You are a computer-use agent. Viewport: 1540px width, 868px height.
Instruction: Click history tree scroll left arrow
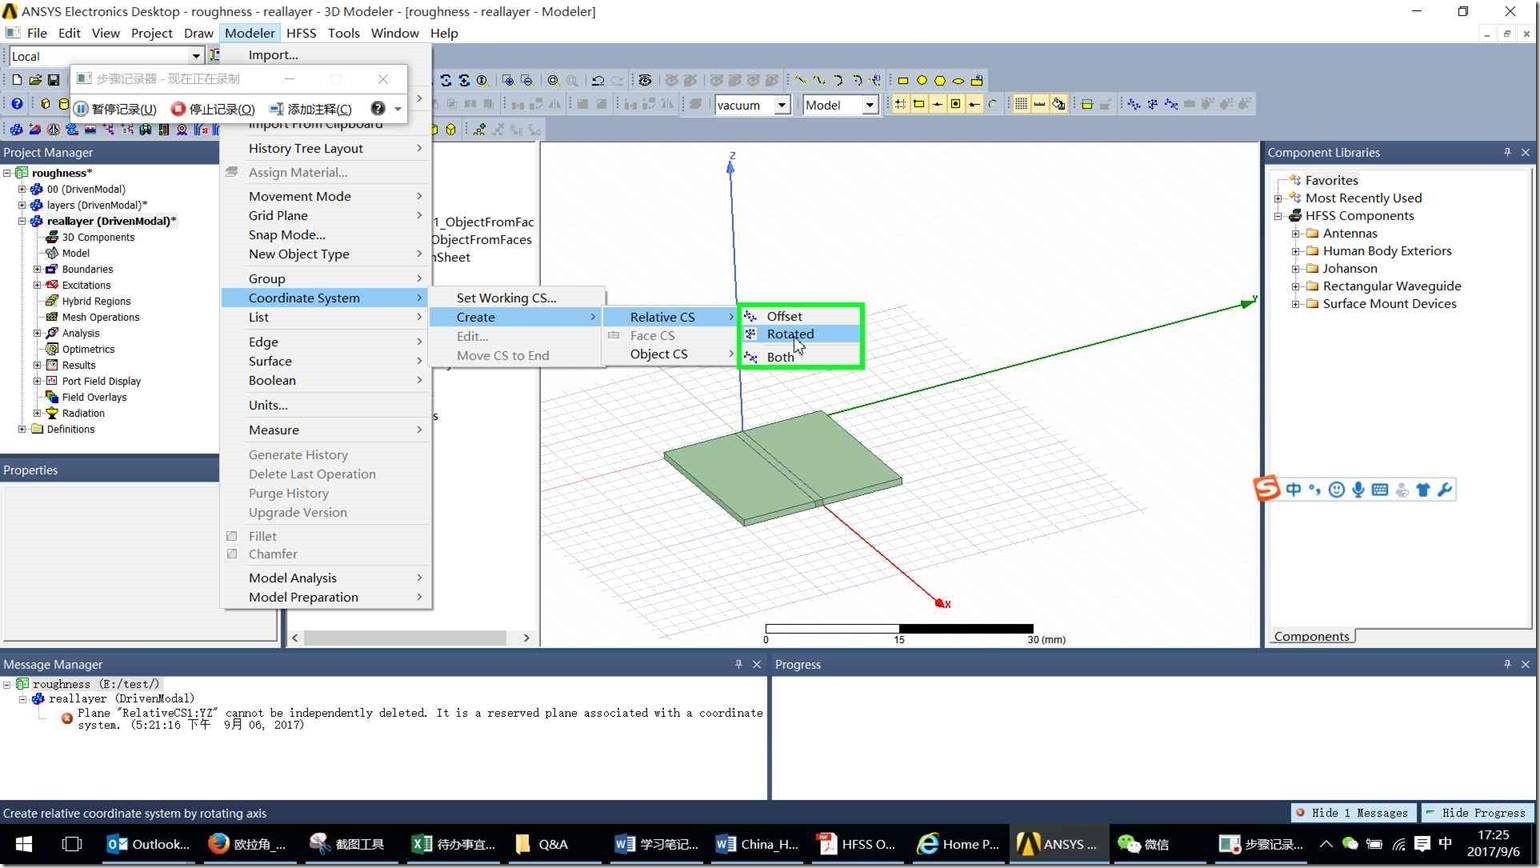click(x=294, y=637)
